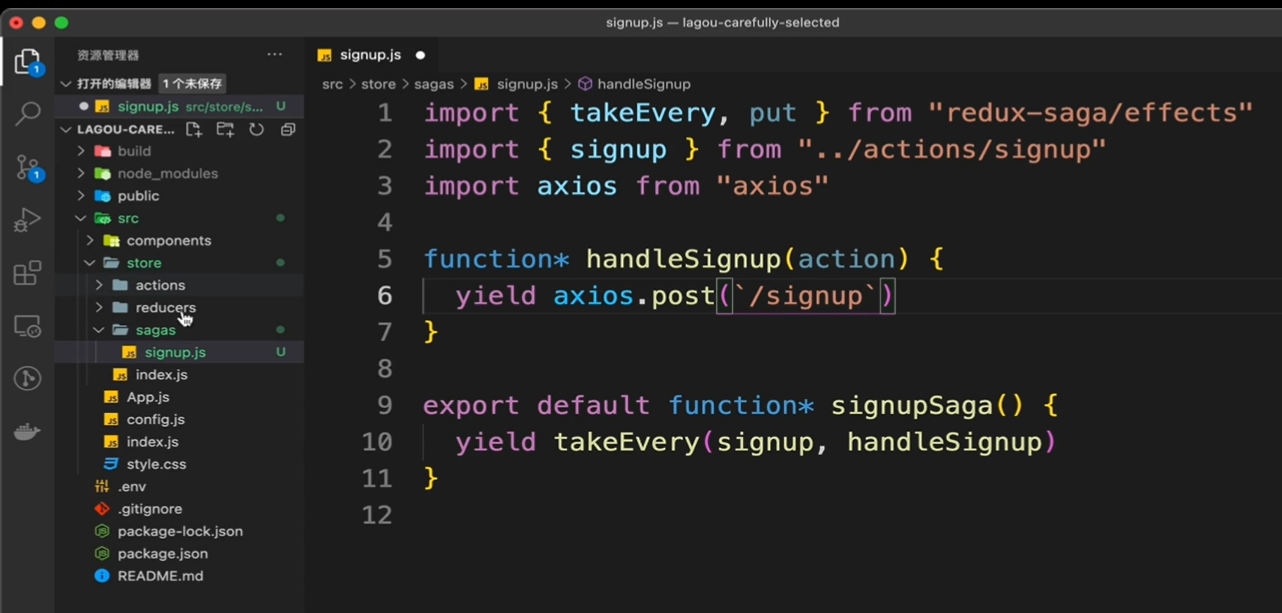Select the signup.js editor tab
Image resolution: width=1282 pixels, height=613 pixels.
click(371, 55)
